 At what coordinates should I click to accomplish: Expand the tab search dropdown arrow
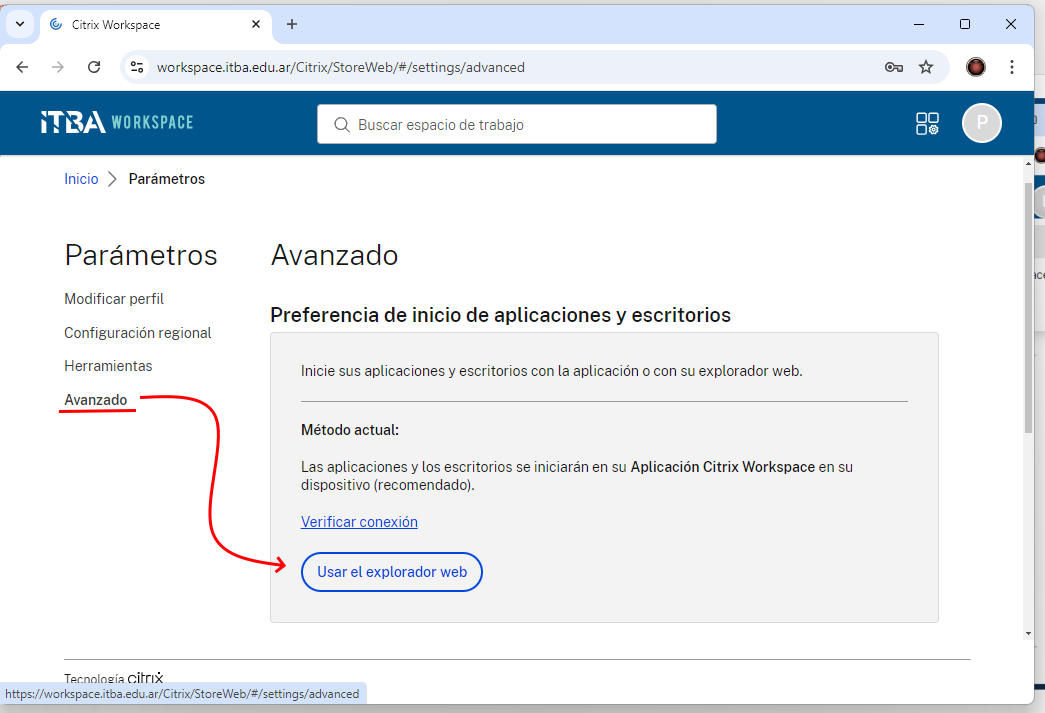coord(19,24)
